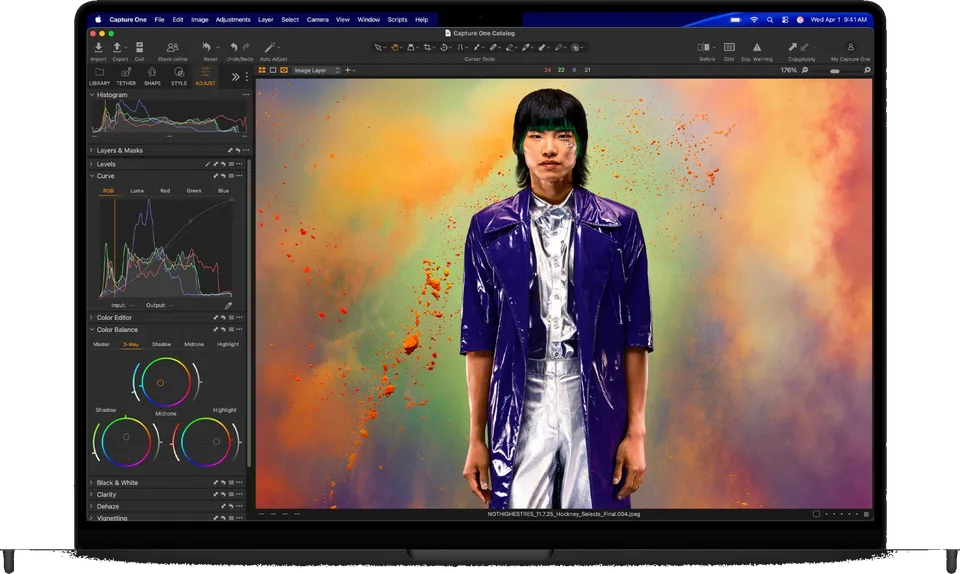The width and height of the screenshot is (960, 574).
Task: Click the Cull icon
Action: [x=140, y=47]
